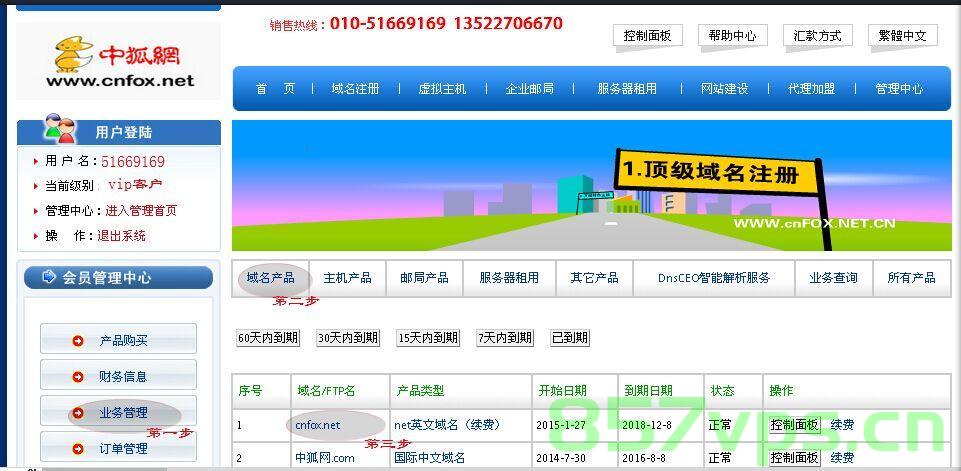Select 邮局产品 tab
This screenshot has height=471, width=961.
click(424, 278)
